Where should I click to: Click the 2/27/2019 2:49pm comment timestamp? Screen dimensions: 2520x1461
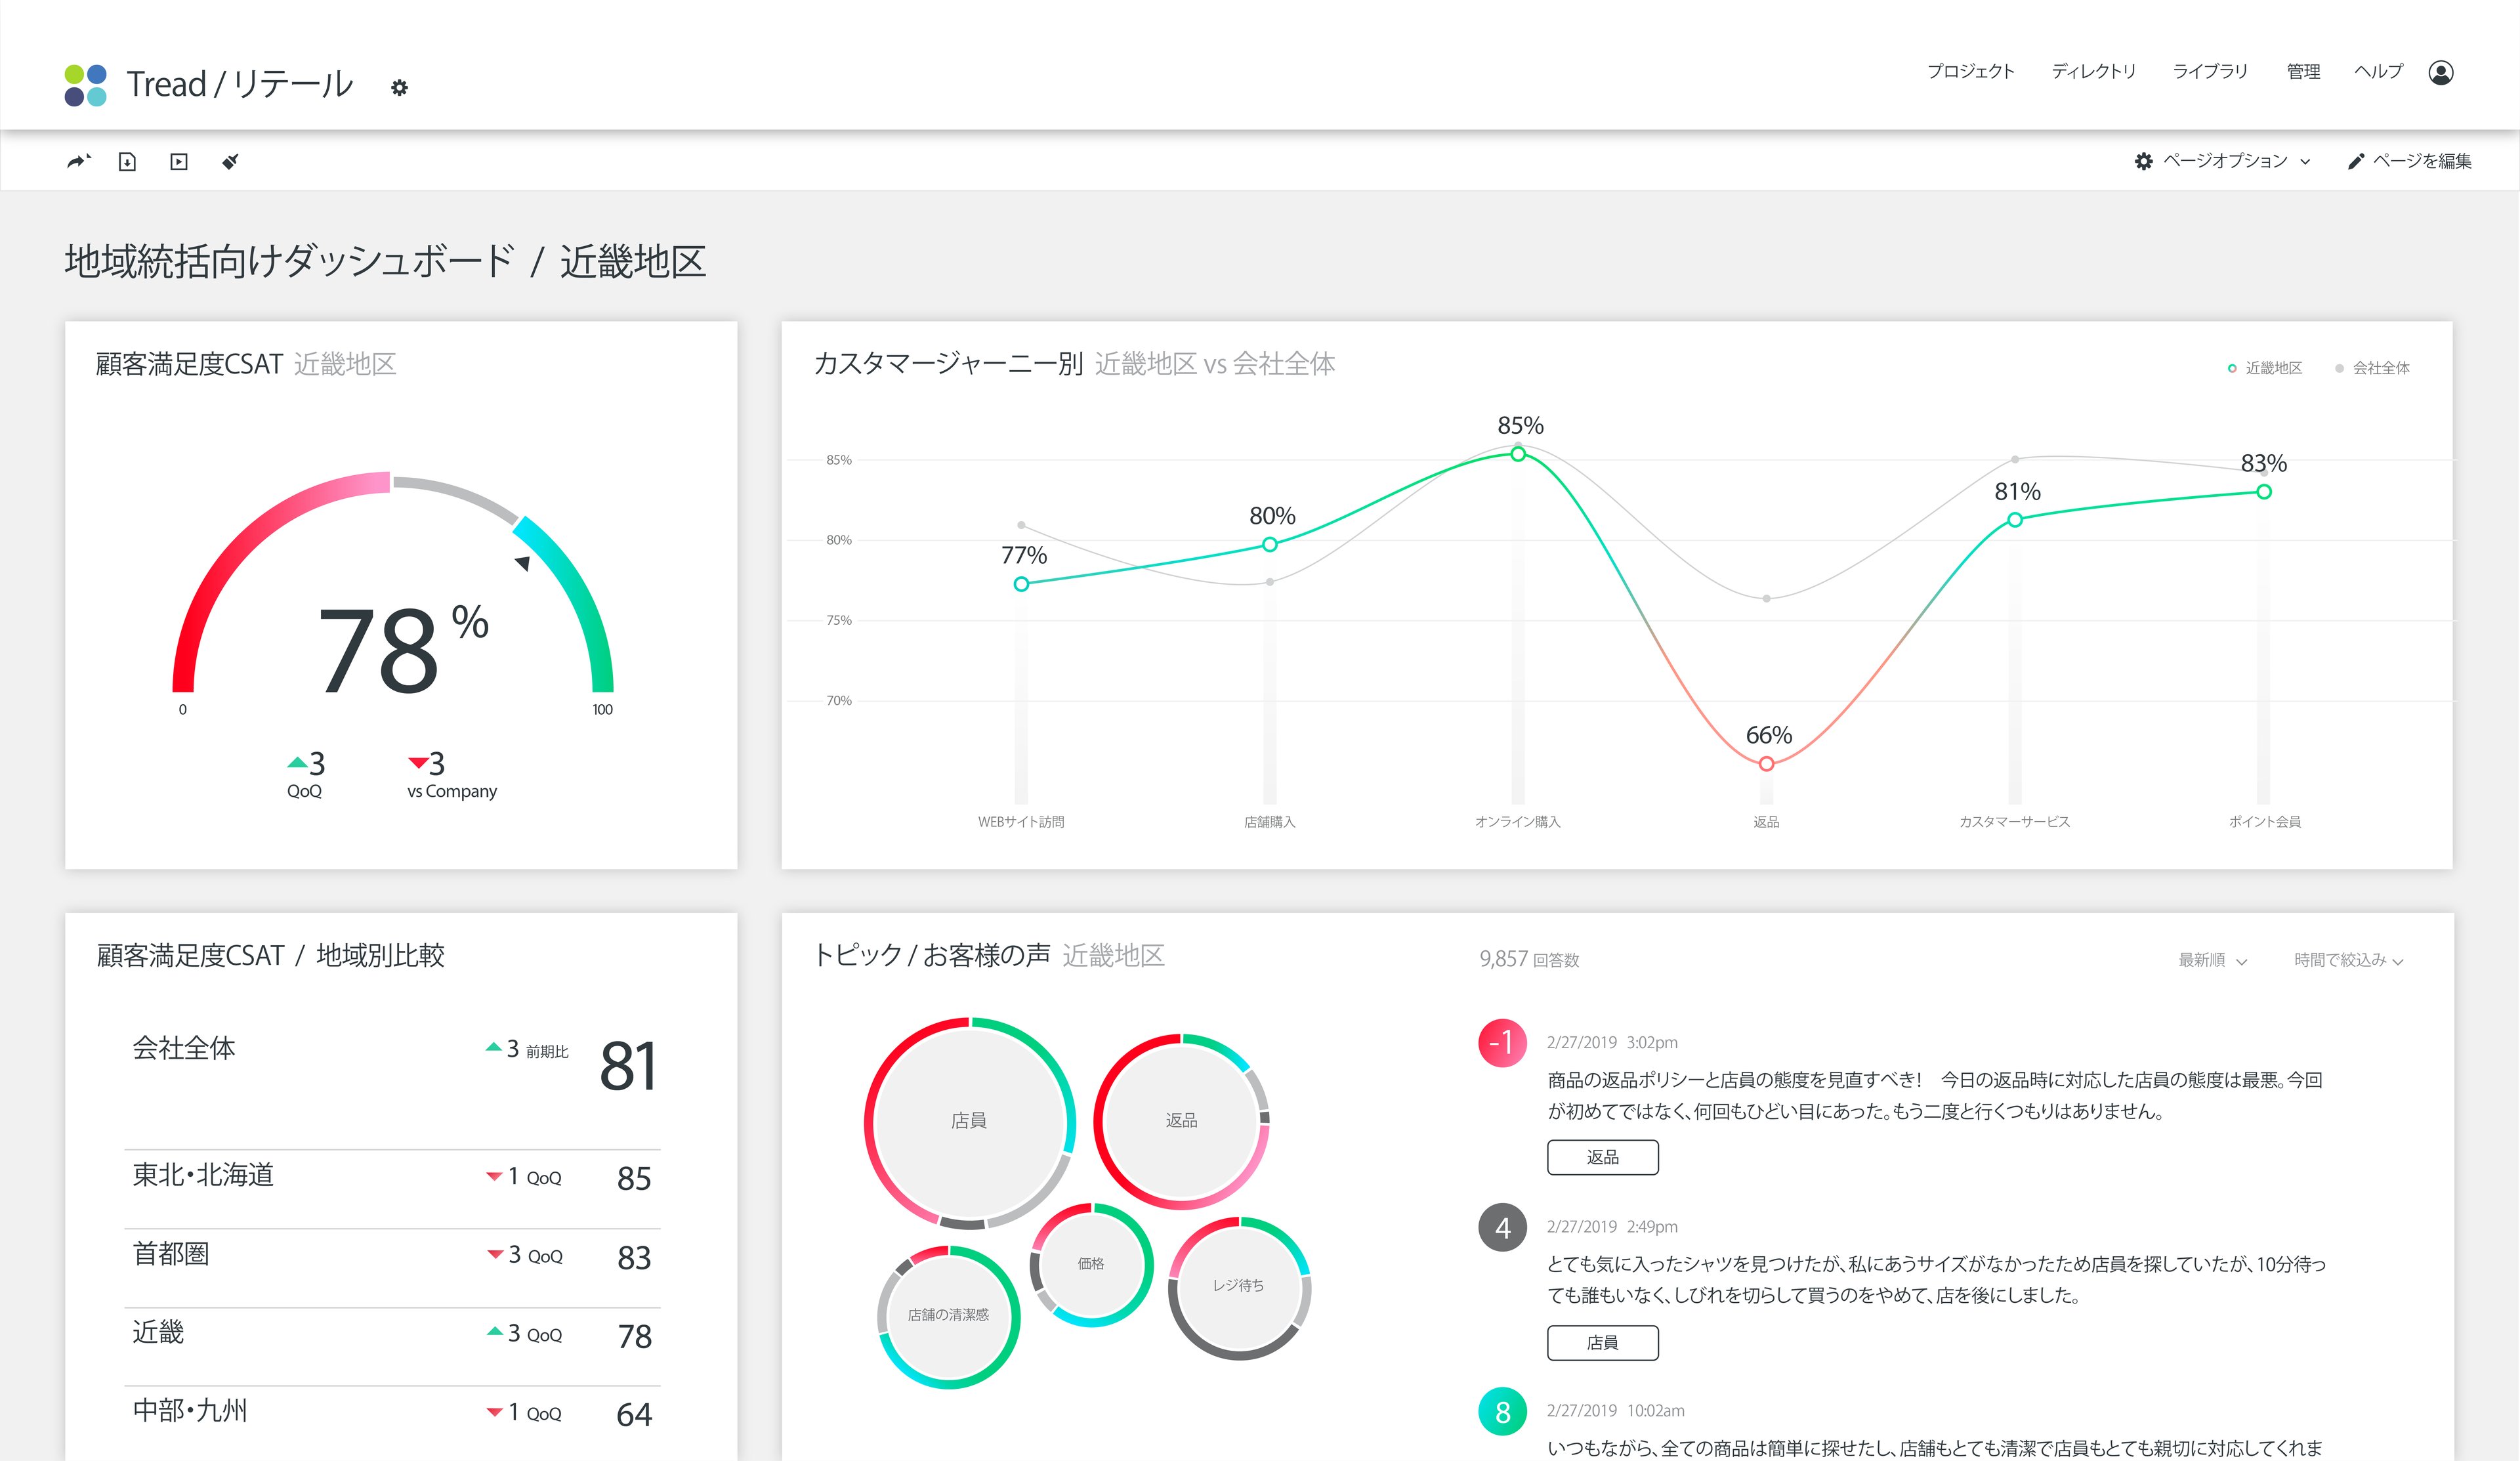[x=1612, y=1227]
